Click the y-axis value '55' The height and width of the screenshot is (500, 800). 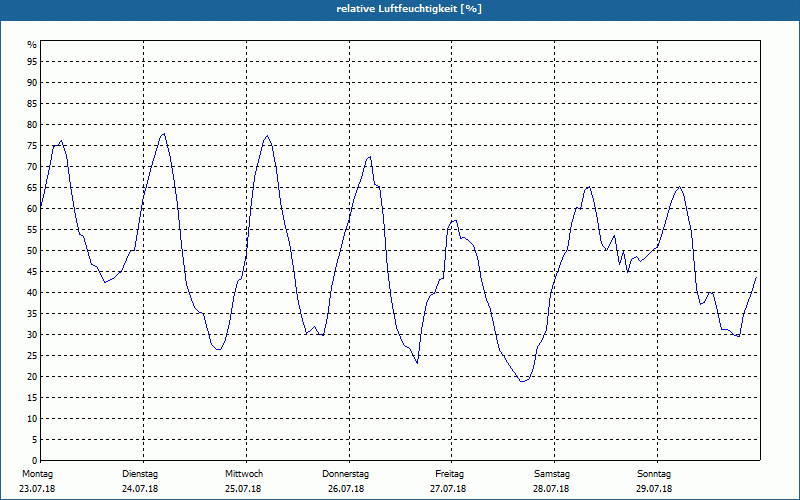pyautogui.click(x=32, y=230)
